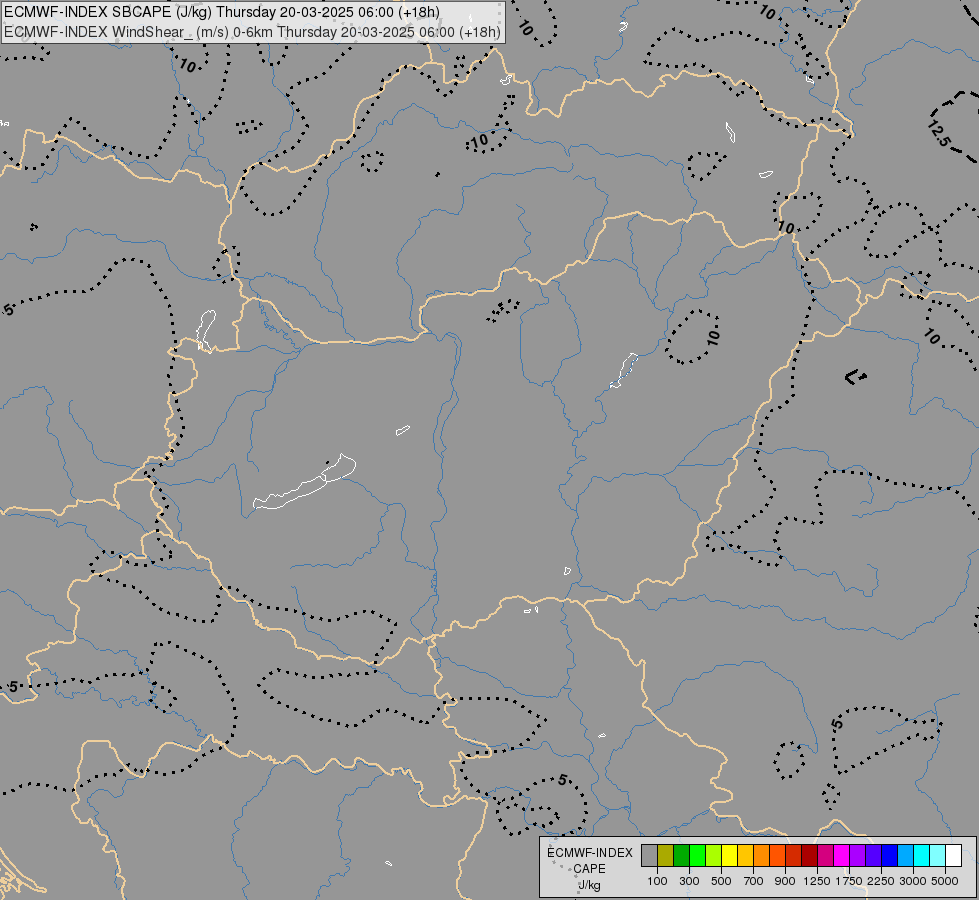The height and width of the screenshot is (900, 979).
Task: Click the J/kg unit label in the legend
Action: (x=589, y=885)
